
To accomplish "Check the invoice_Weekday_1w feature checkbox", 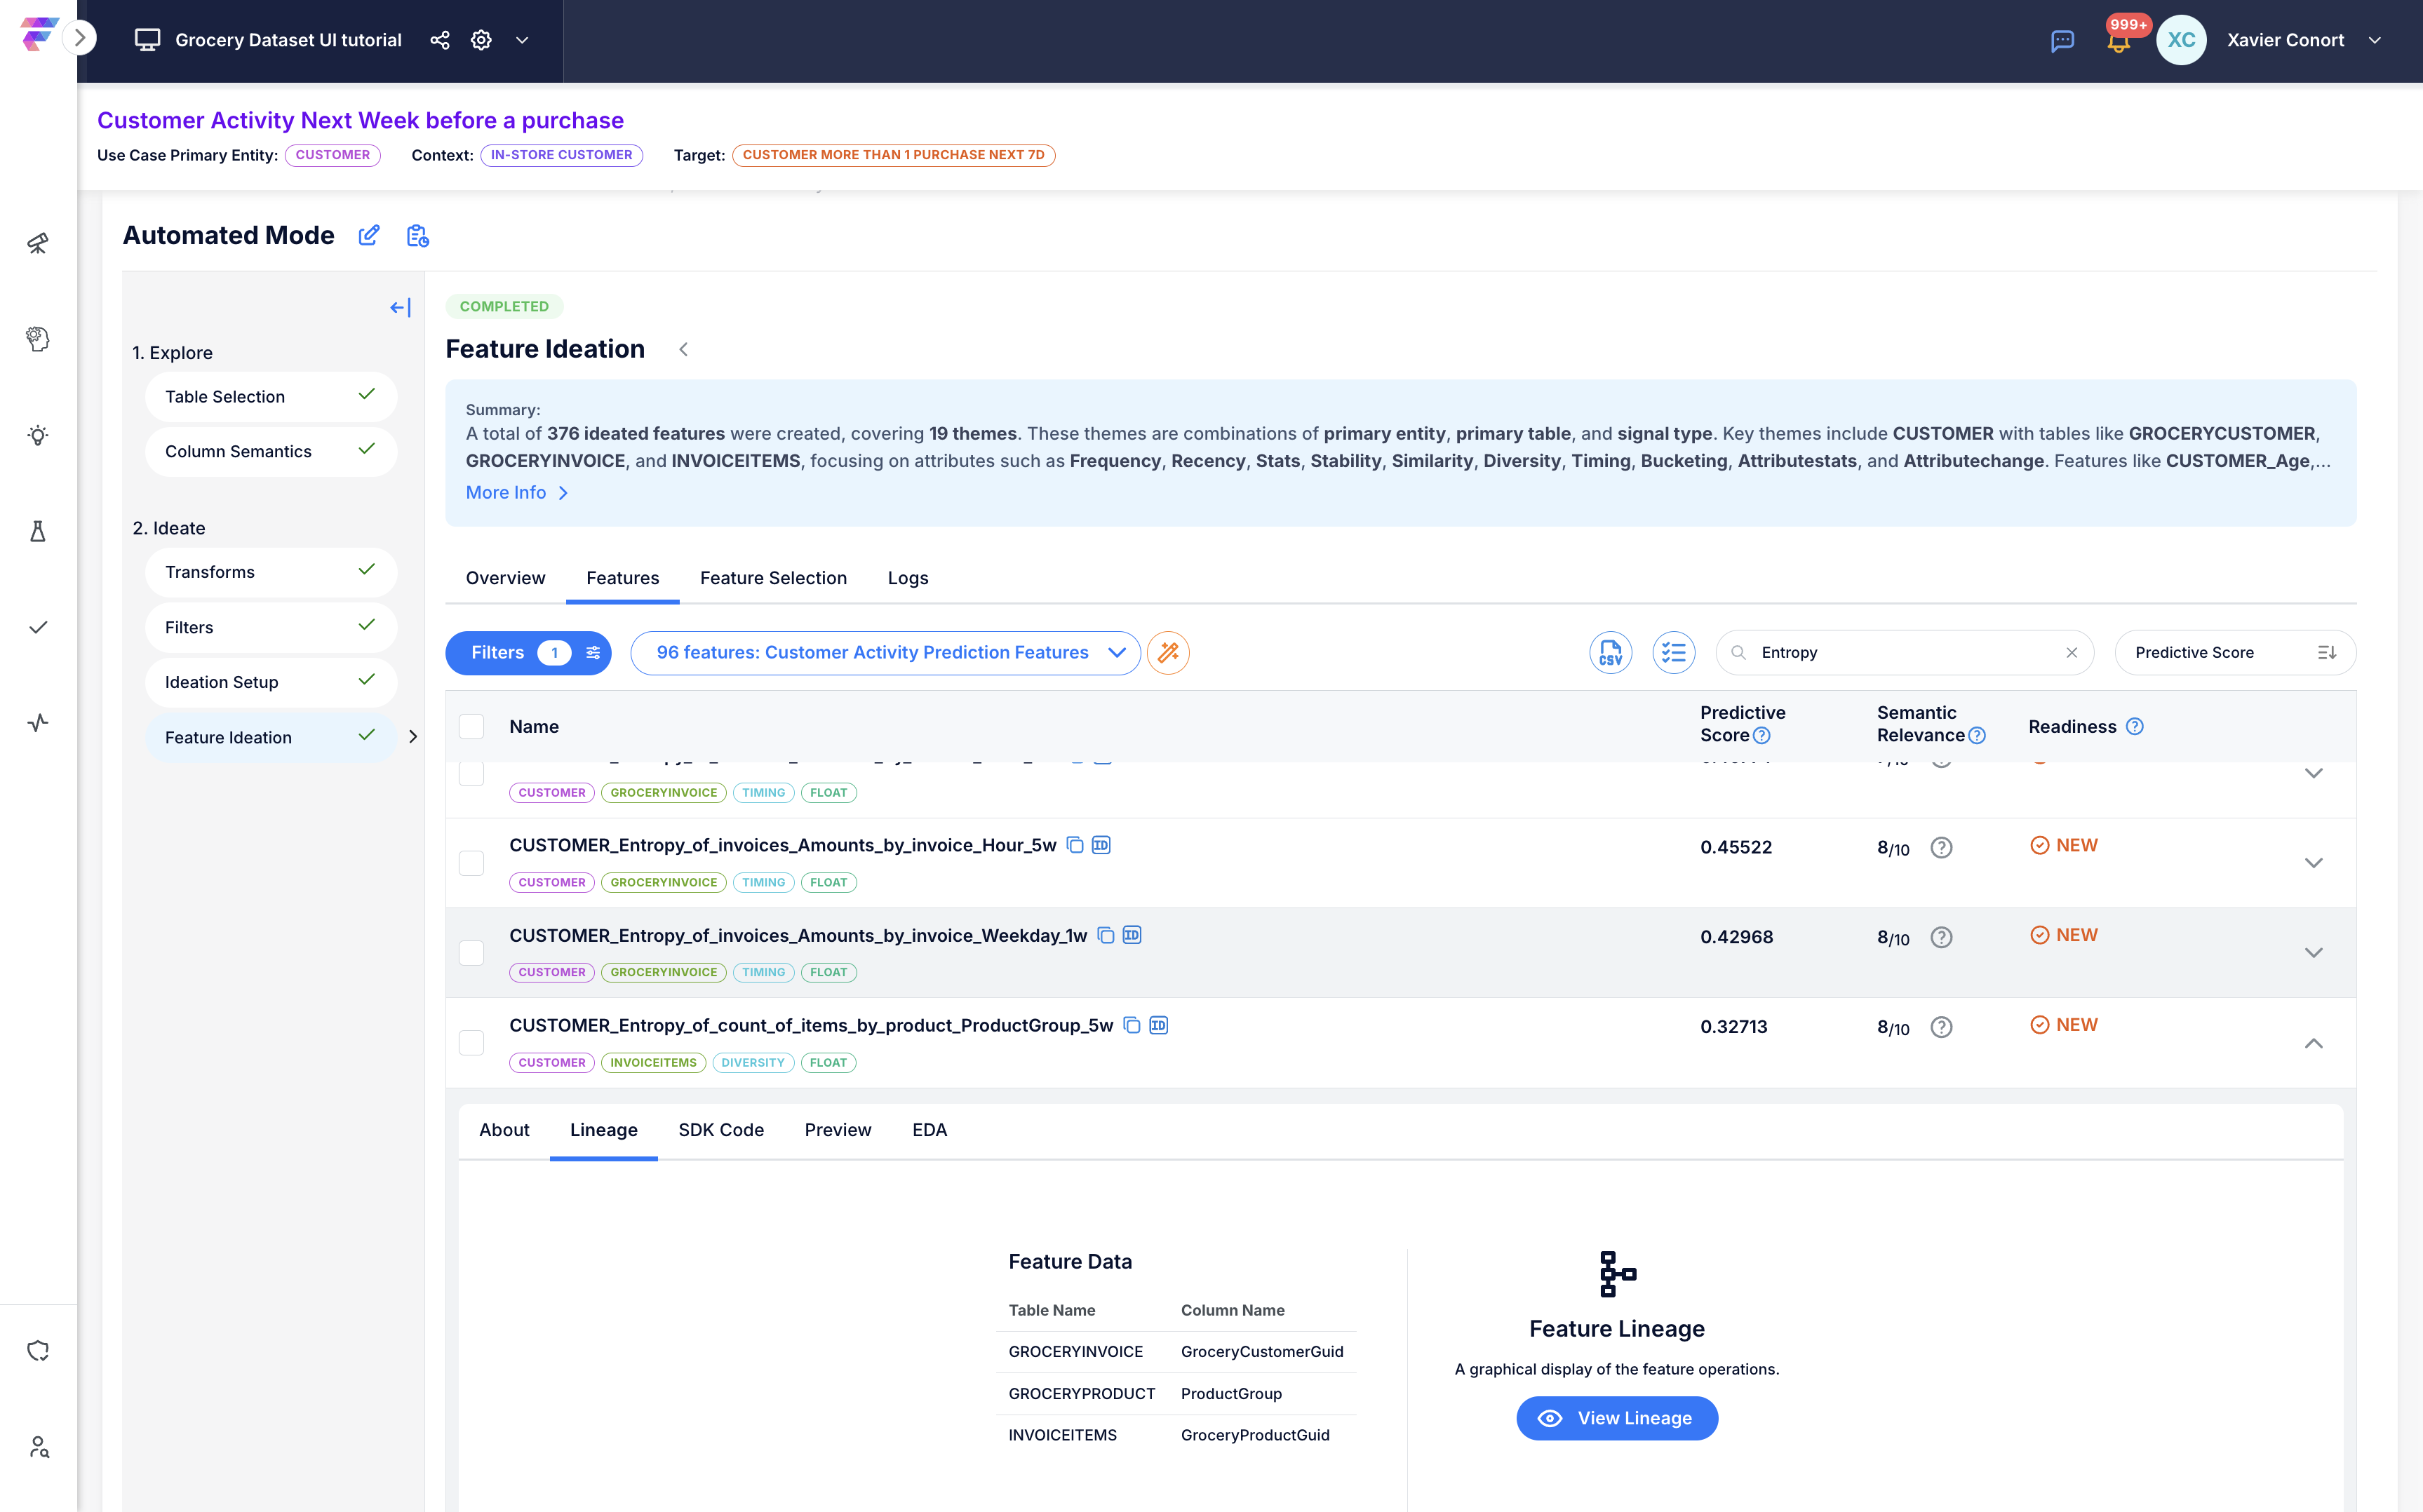I will point(471,953).
